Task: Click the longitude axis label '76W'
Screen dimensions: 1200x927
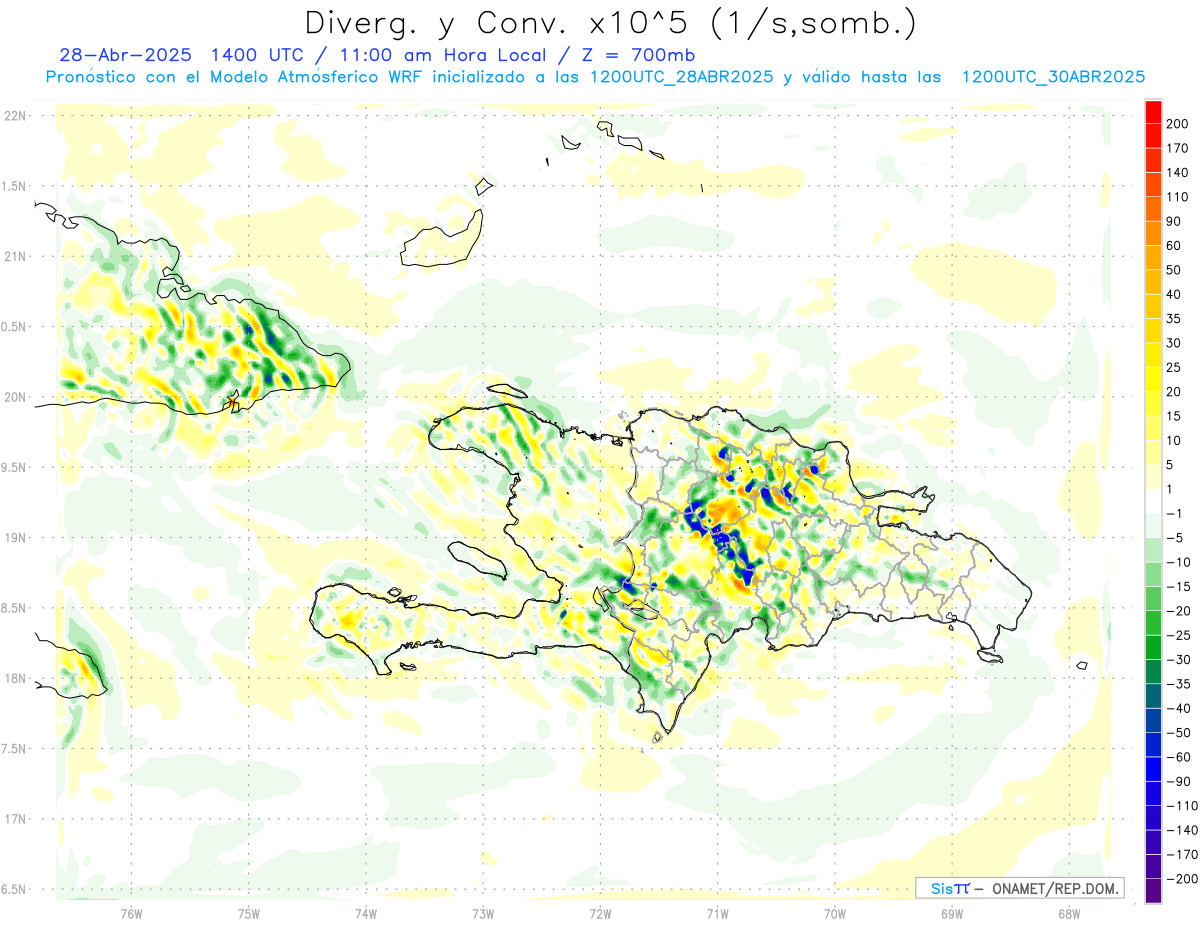Action: pos(131,913)
